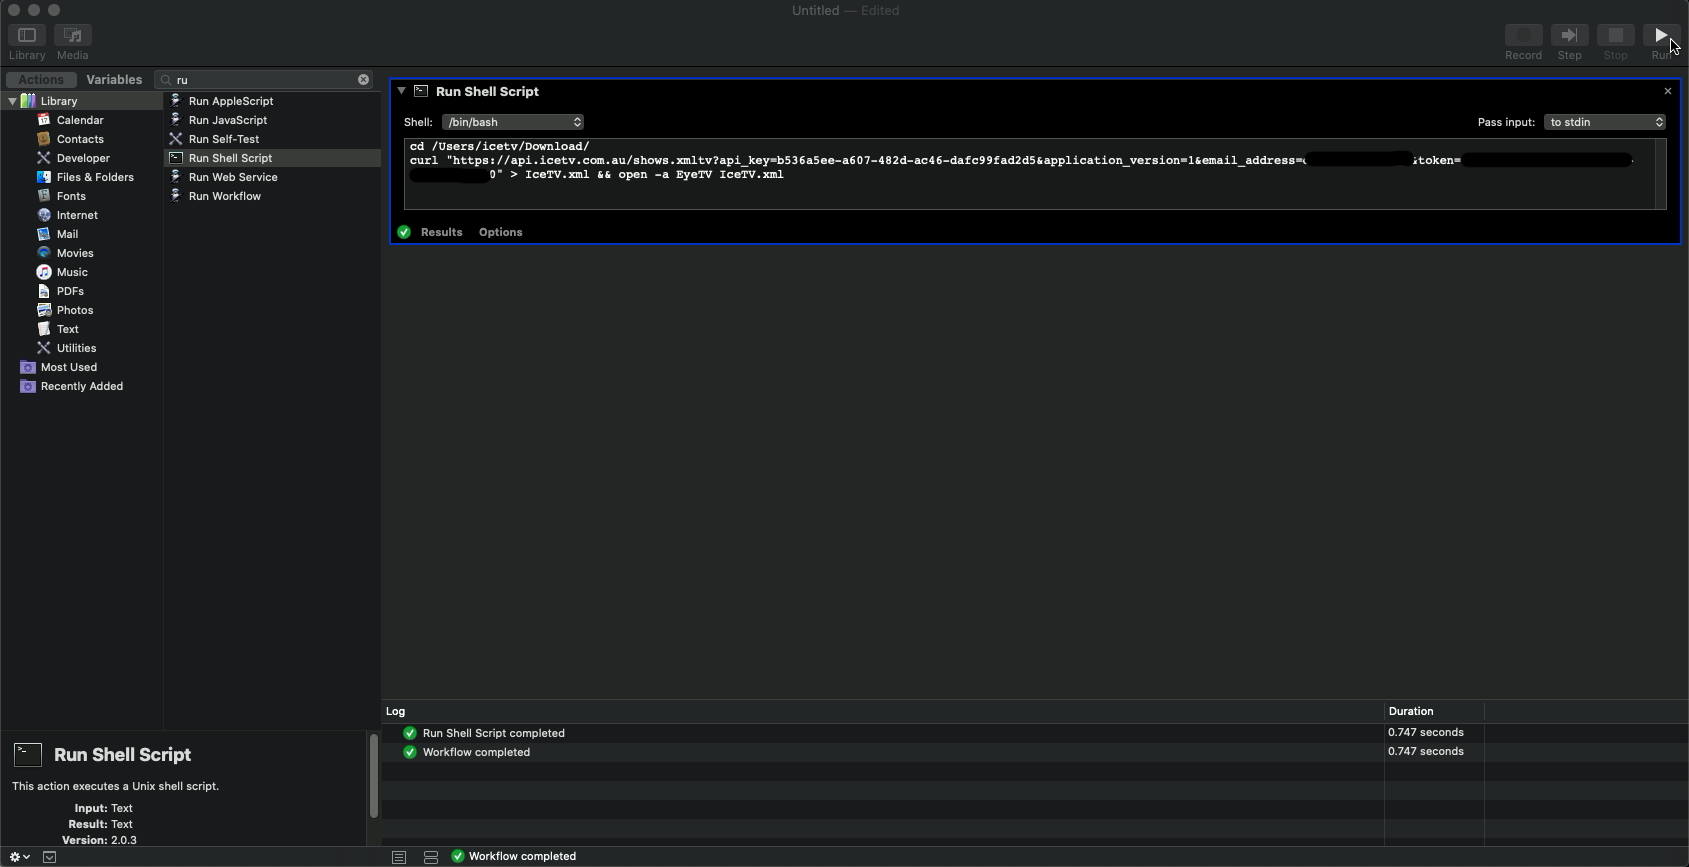Toggle the description panel visibility button

click(x=50, y=857)
